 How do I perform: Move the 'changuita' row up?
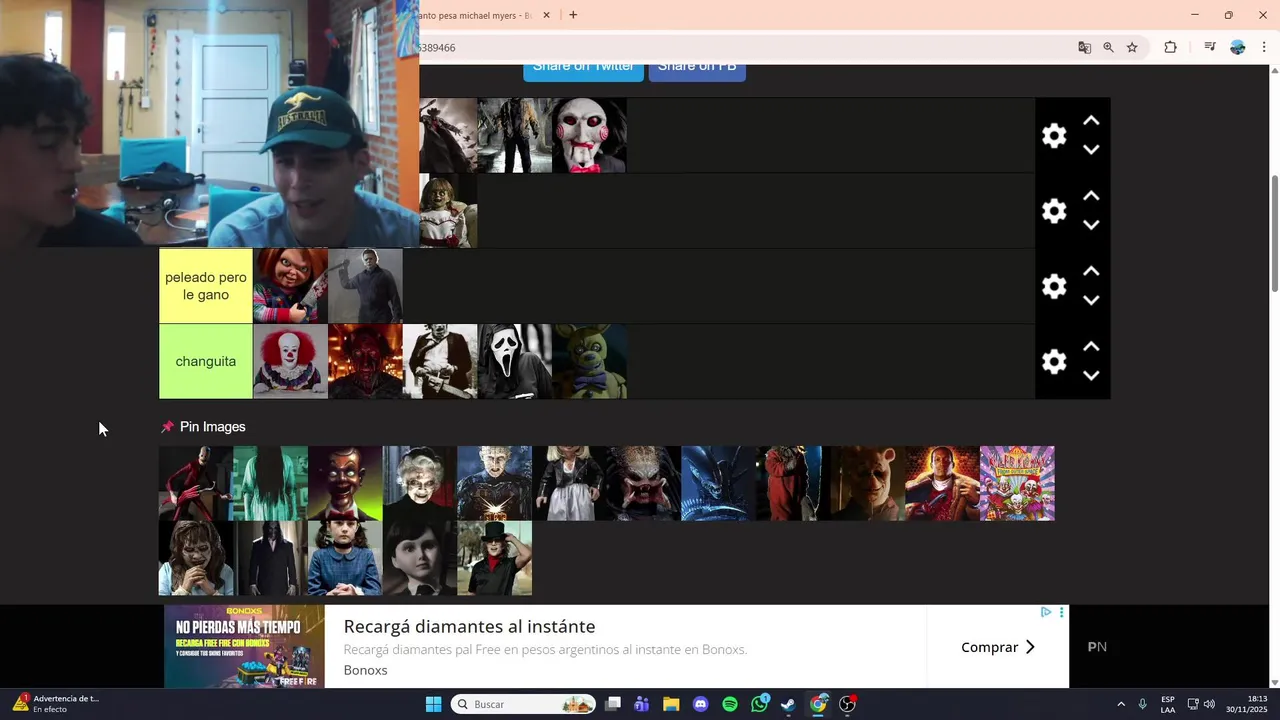pyautogui.click(x=1091, y=346)
